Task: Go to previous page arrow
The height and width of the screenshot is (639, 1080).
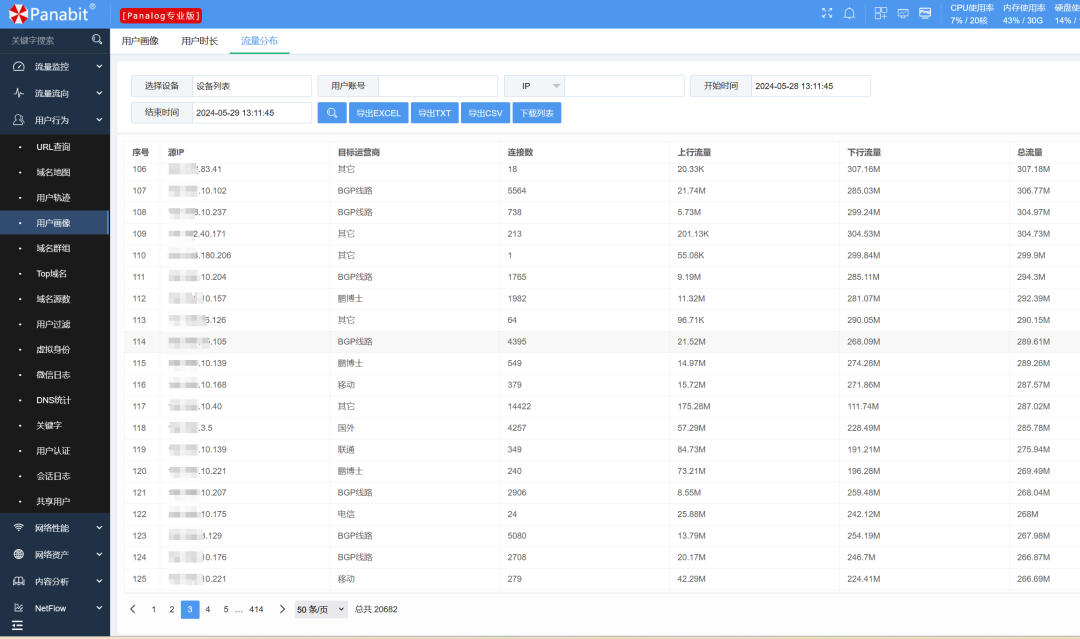Action: tap(133, 609)
